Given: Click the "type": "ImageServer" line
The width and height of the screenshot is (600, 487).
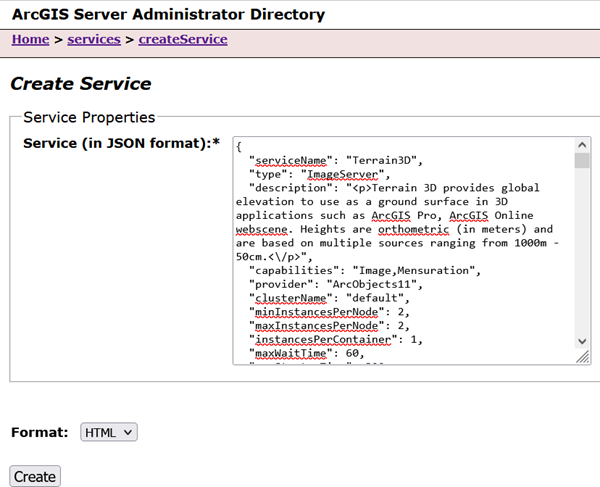Looking at the screenshot, I should (319, 174).
